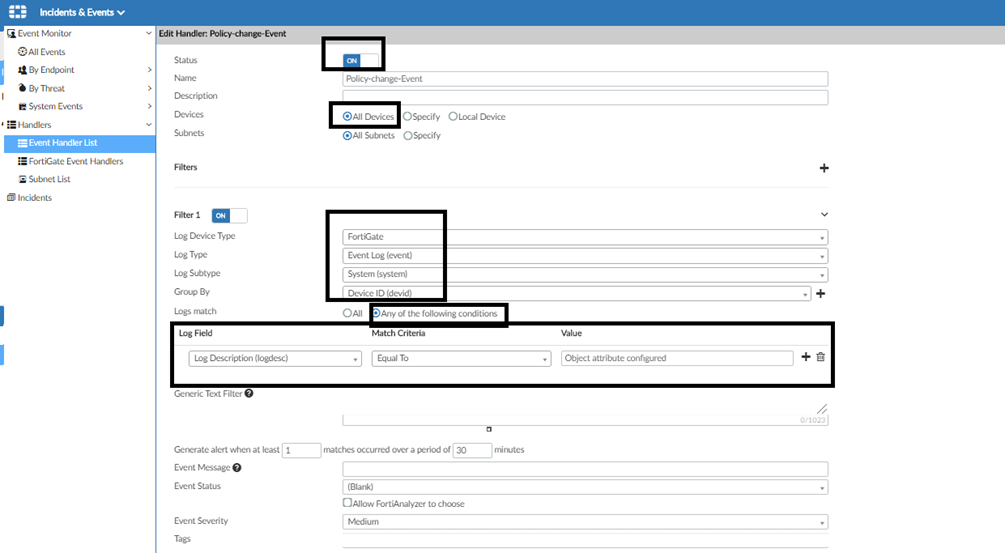The height and width of the screenshot is (553, 1005).
Task: Open the Log Device Type dropdown
Action: [x=585, y=237]
